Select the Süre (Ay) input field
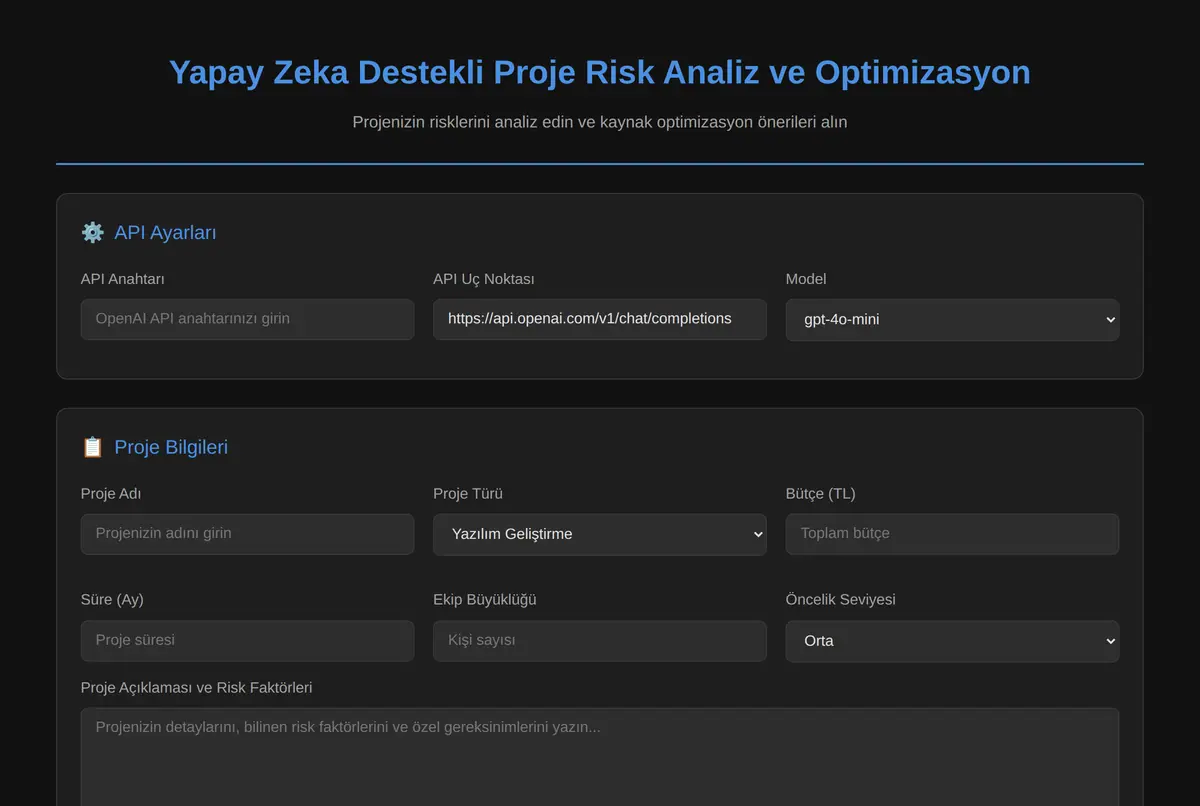The height and width of the screenshot is (806, 1200). coord(247,640)
